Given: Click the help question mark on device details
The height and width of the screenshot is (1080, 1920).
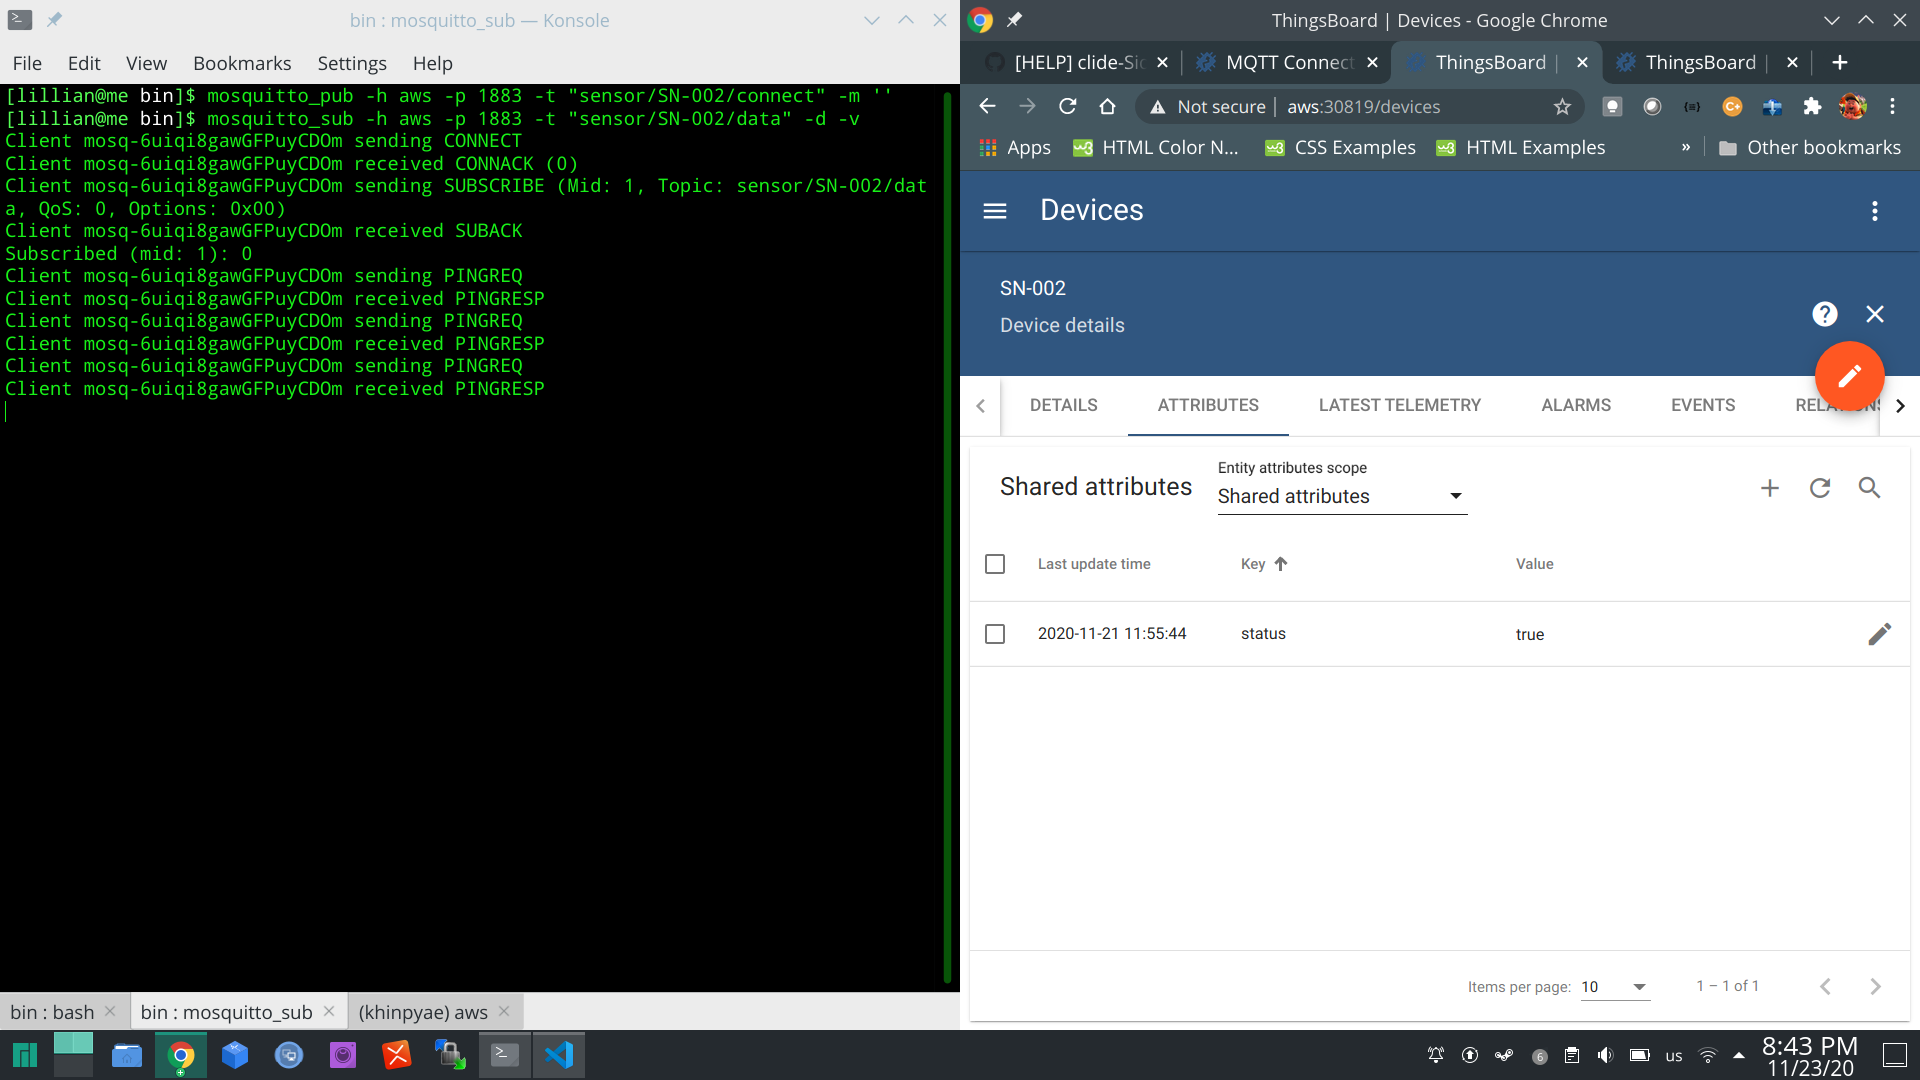Looking at the screenshot, I should click(1824, 313).
